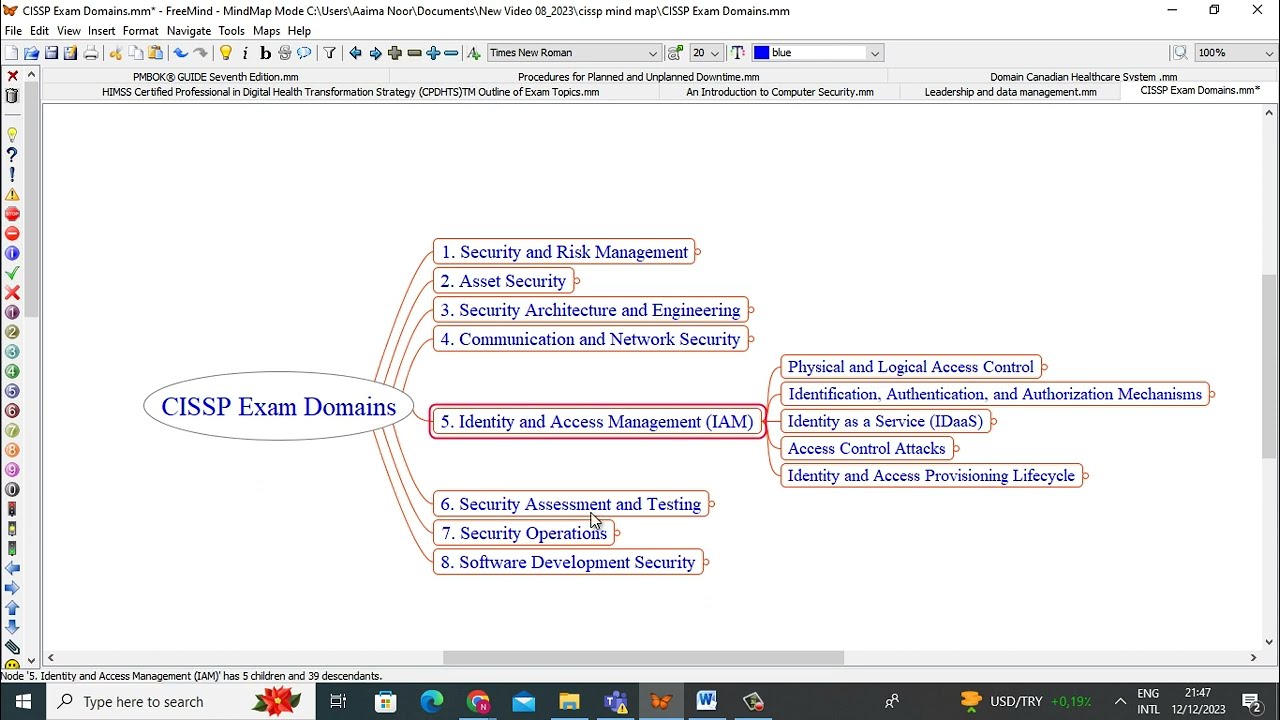Expand fold circle of Identity and Access Provisioning Lifecycle
The height and width of the screenshot is (720, 1280).
[x=1086, y=477]
